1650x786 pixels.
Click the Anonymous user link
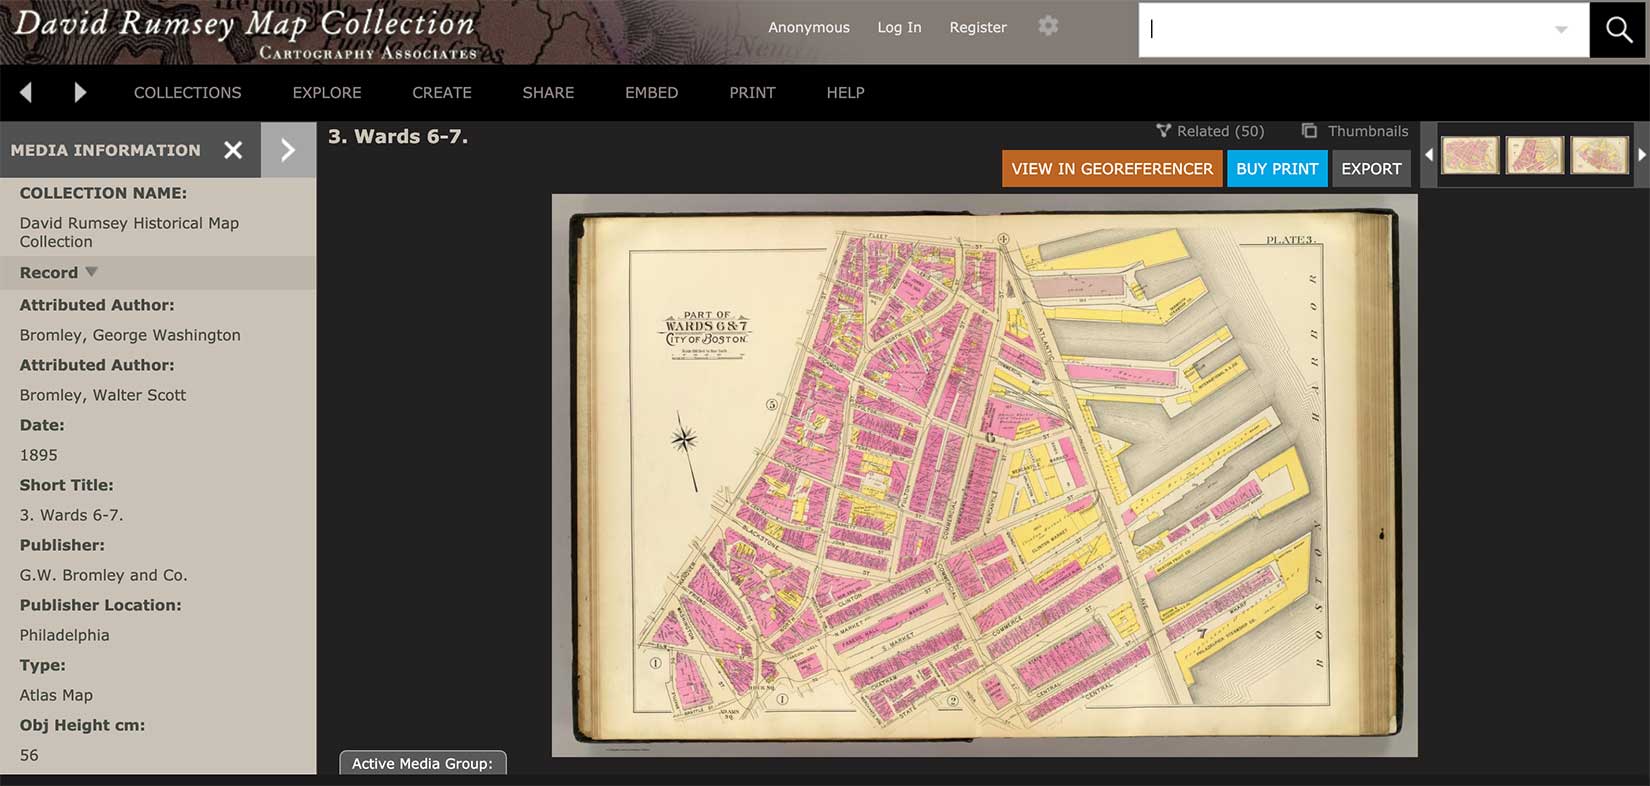click(x=809, y=28)
